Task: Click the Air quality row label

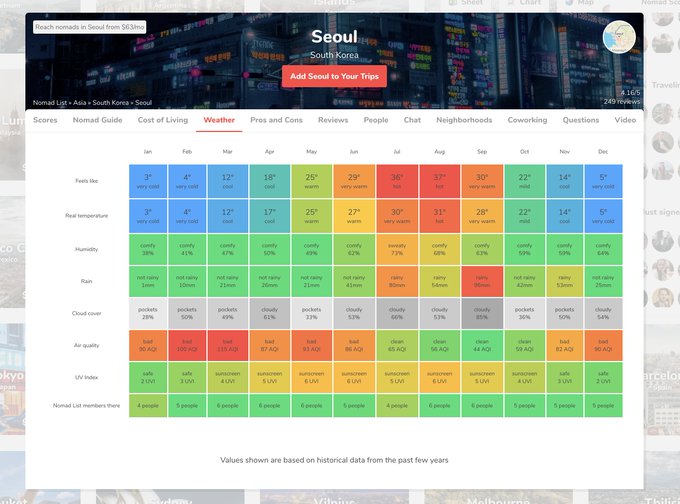Action: coord(87,346)
